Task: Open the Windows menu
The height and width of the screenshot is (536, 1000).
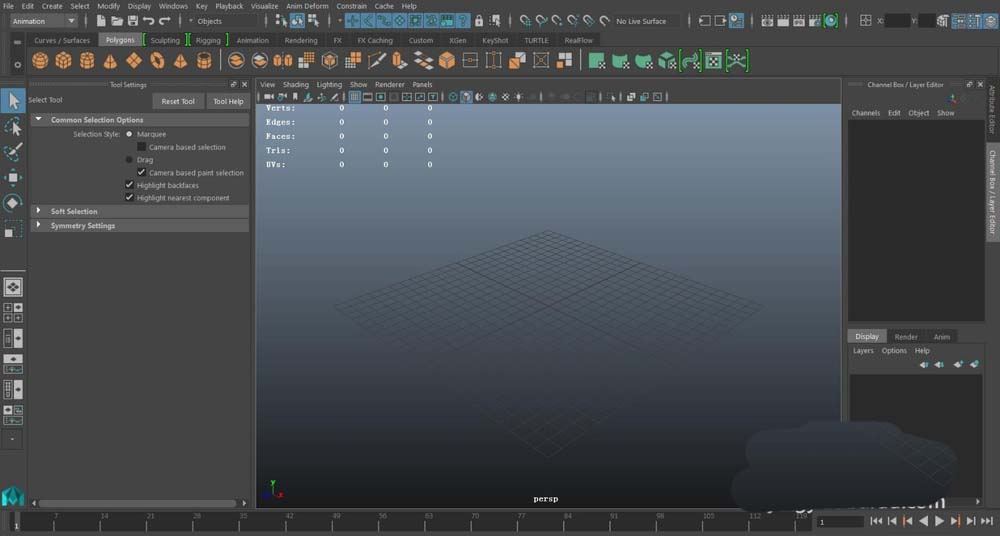Action: (x=173, y=6)
